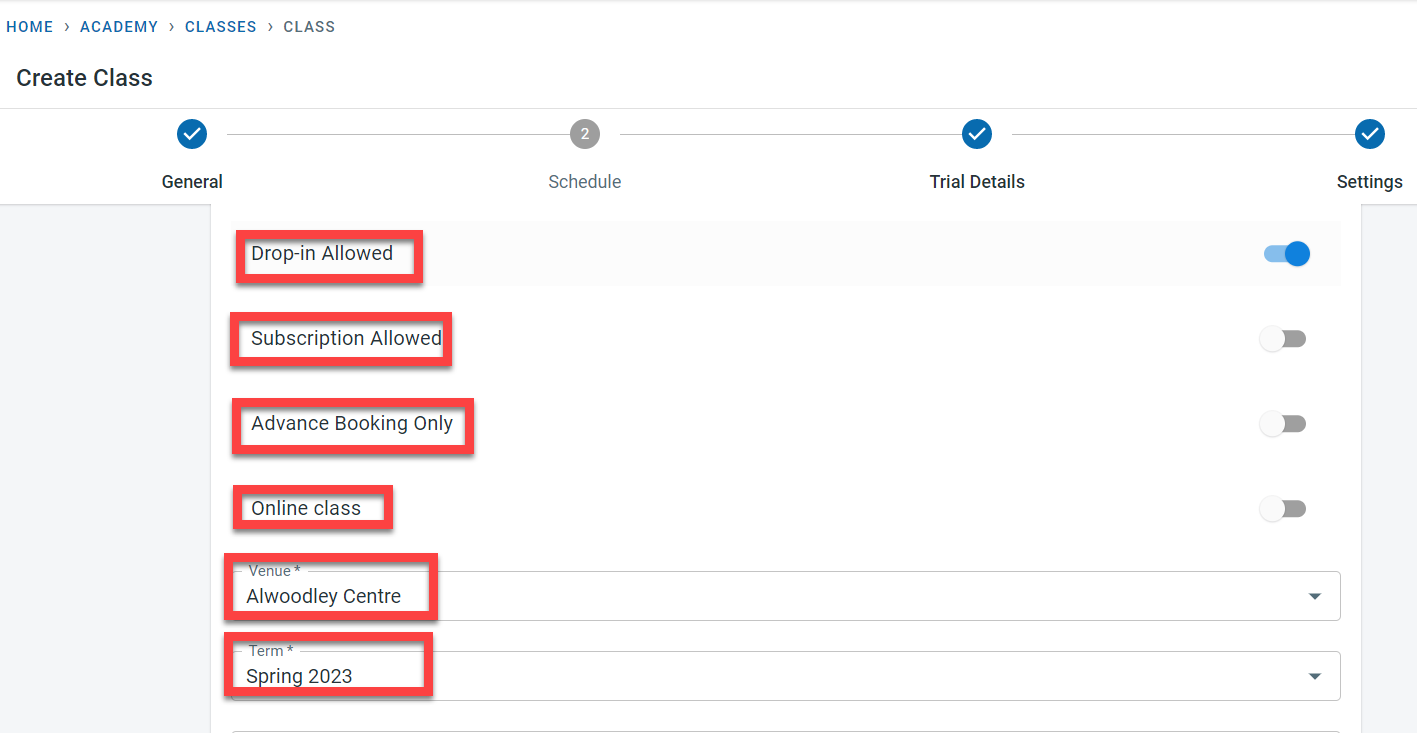
Task: Open the ACADEMY breadcrumb link
Action: click(119, 27)
